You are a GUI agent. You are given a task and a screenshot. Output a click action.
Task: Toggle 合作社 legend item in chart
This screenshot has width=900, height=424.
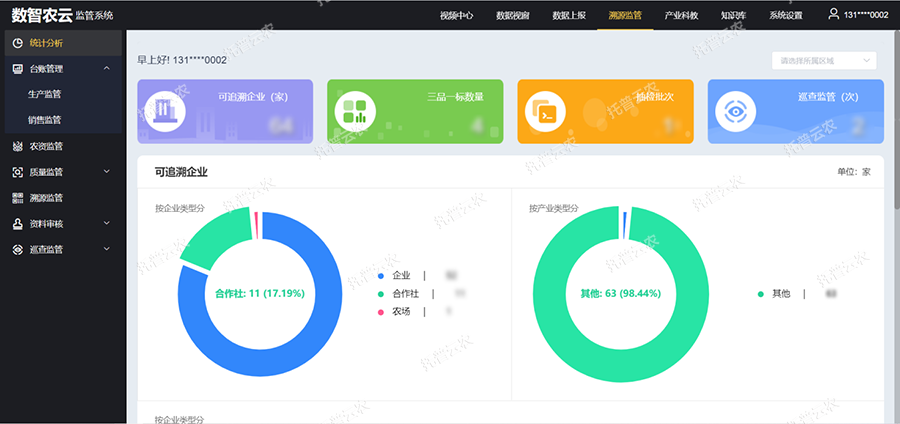[x=405, y=293]
